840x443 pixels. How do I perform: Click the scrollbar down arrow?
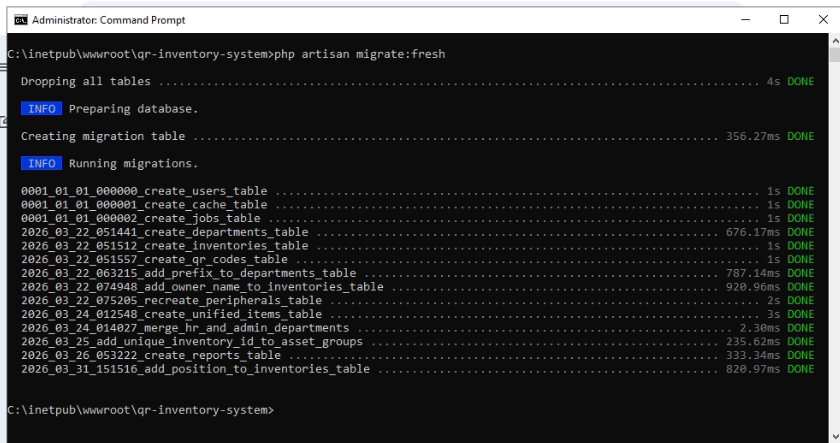tap(834, 437)
